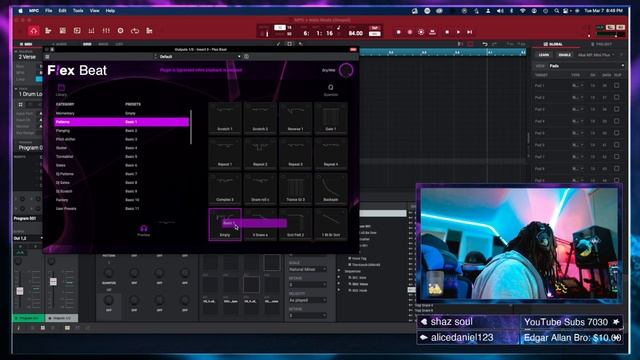Open the Tools menu in menu bar
The width and height of the screenshot is (640, 360).
(78, 11)
